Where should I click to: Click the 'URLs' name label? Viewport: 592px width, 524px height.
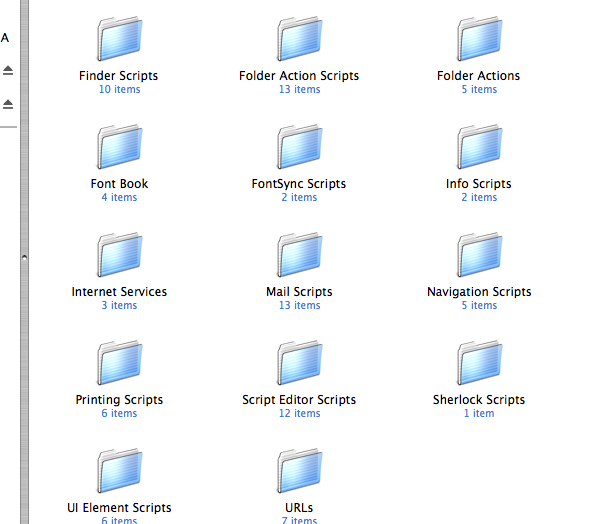click(x=299, y=508)
